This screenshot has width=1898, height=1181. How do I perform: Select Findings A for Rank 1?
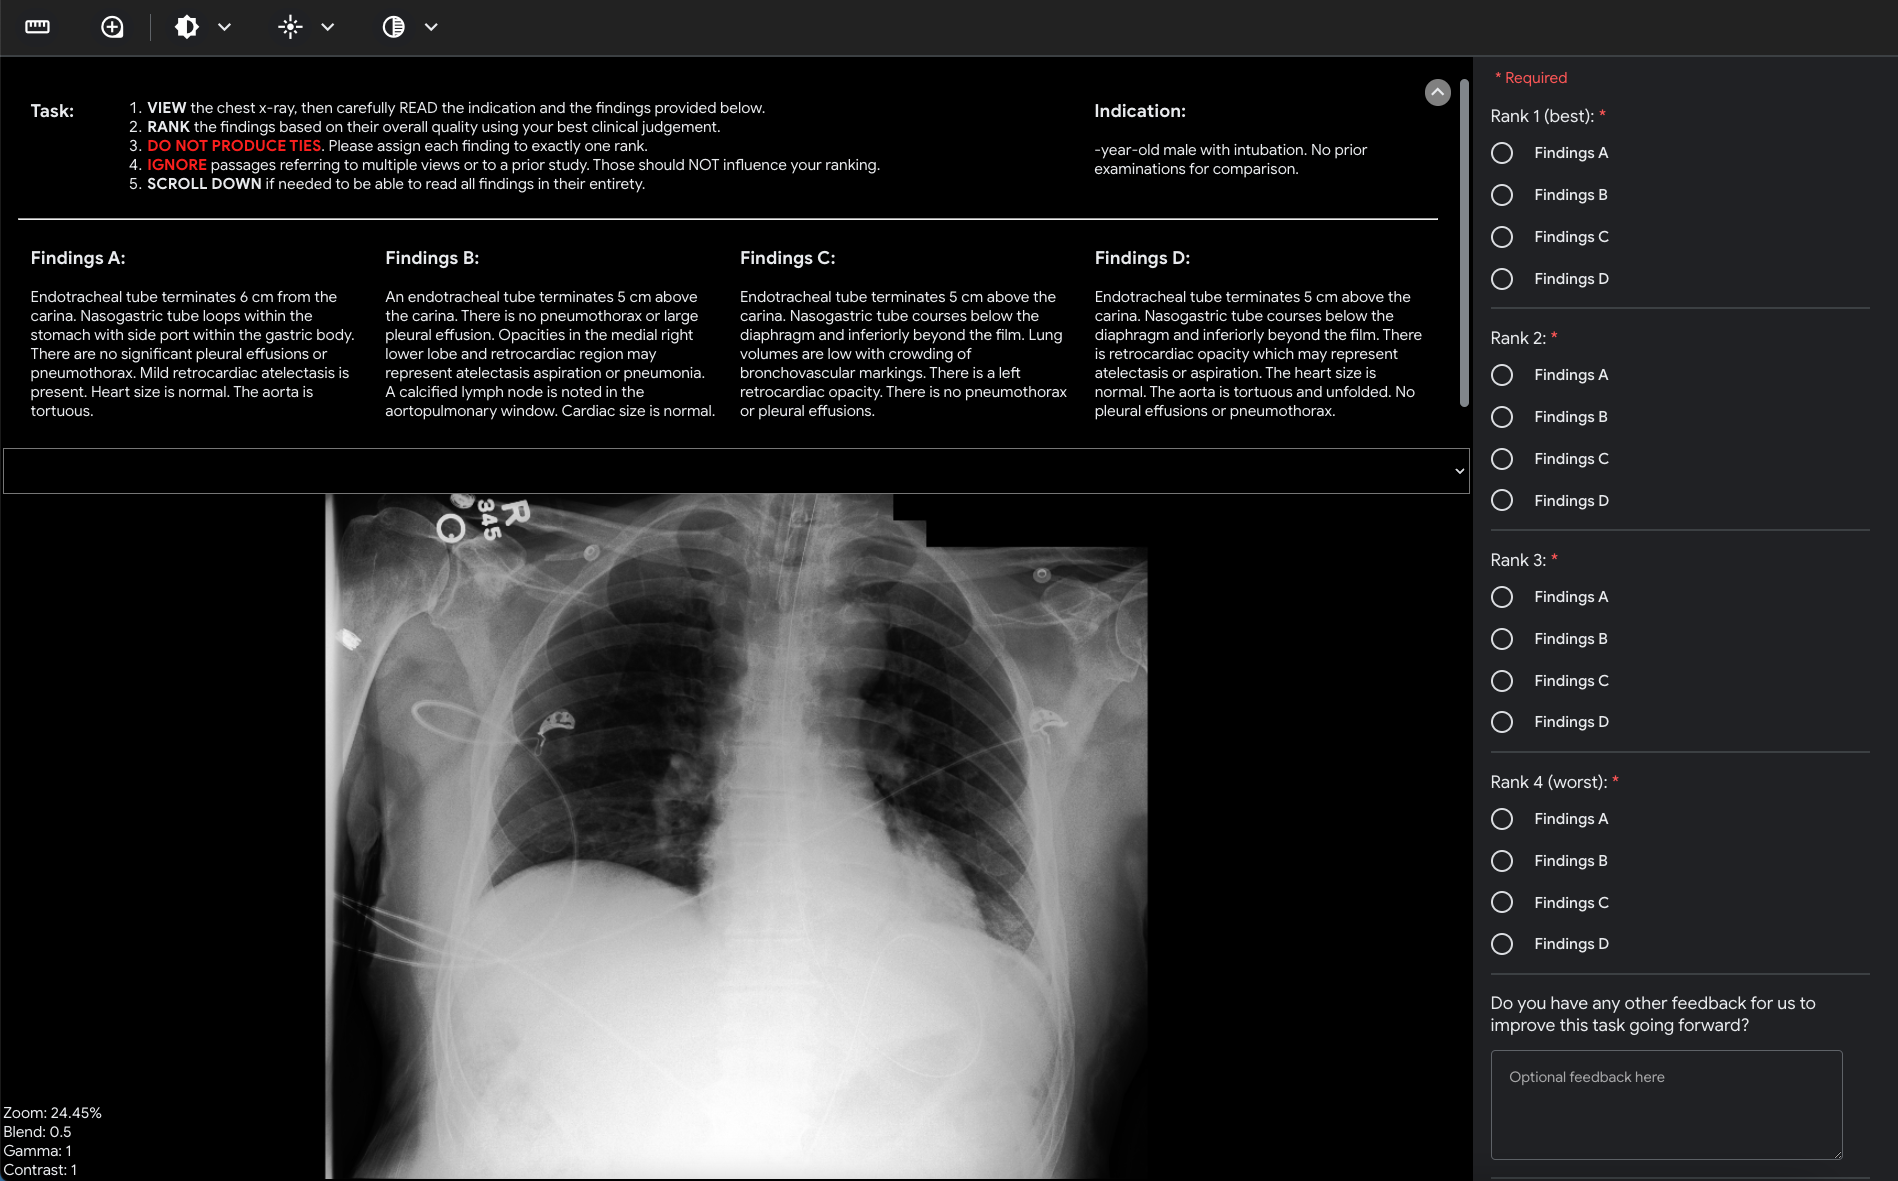pyautogui.click(x=1501, y=153)
